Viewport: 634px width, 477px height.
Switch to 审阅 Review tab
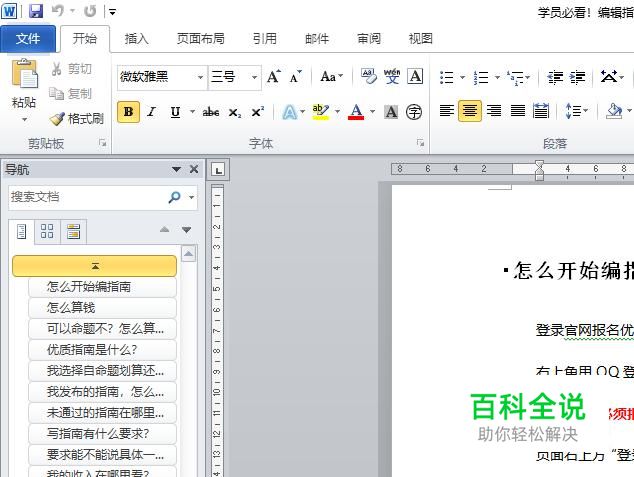[x=369, y=39]
